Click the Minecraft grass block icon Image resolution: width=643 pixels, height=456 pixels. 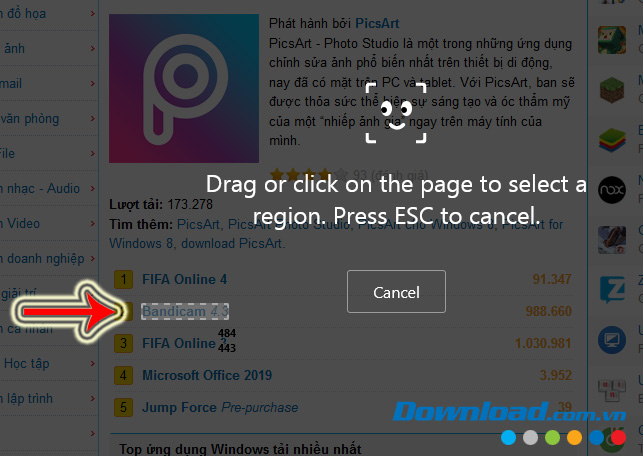pyautogui.click(x=611, y=90)
